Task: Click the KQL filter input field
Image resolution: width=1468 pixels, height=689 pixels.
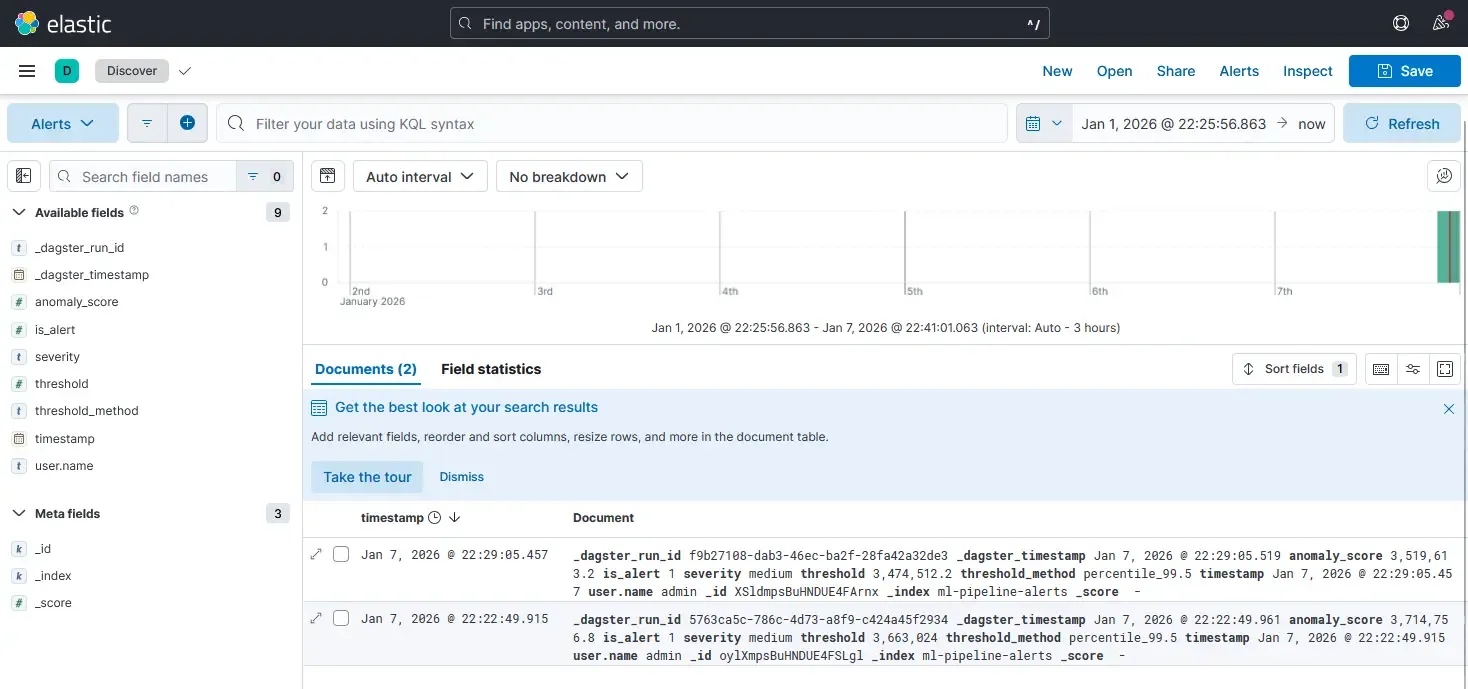Action: point(610,123)
